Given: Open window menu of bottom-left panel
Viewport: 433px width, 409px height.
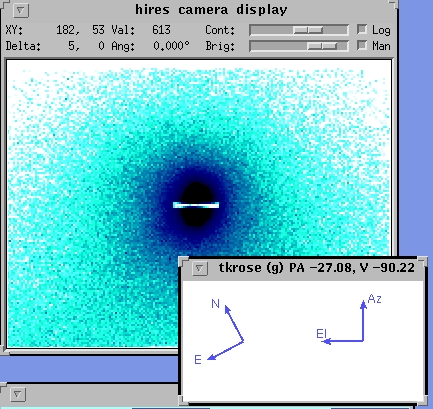Looking at the screenshot, I should (18, 395).
